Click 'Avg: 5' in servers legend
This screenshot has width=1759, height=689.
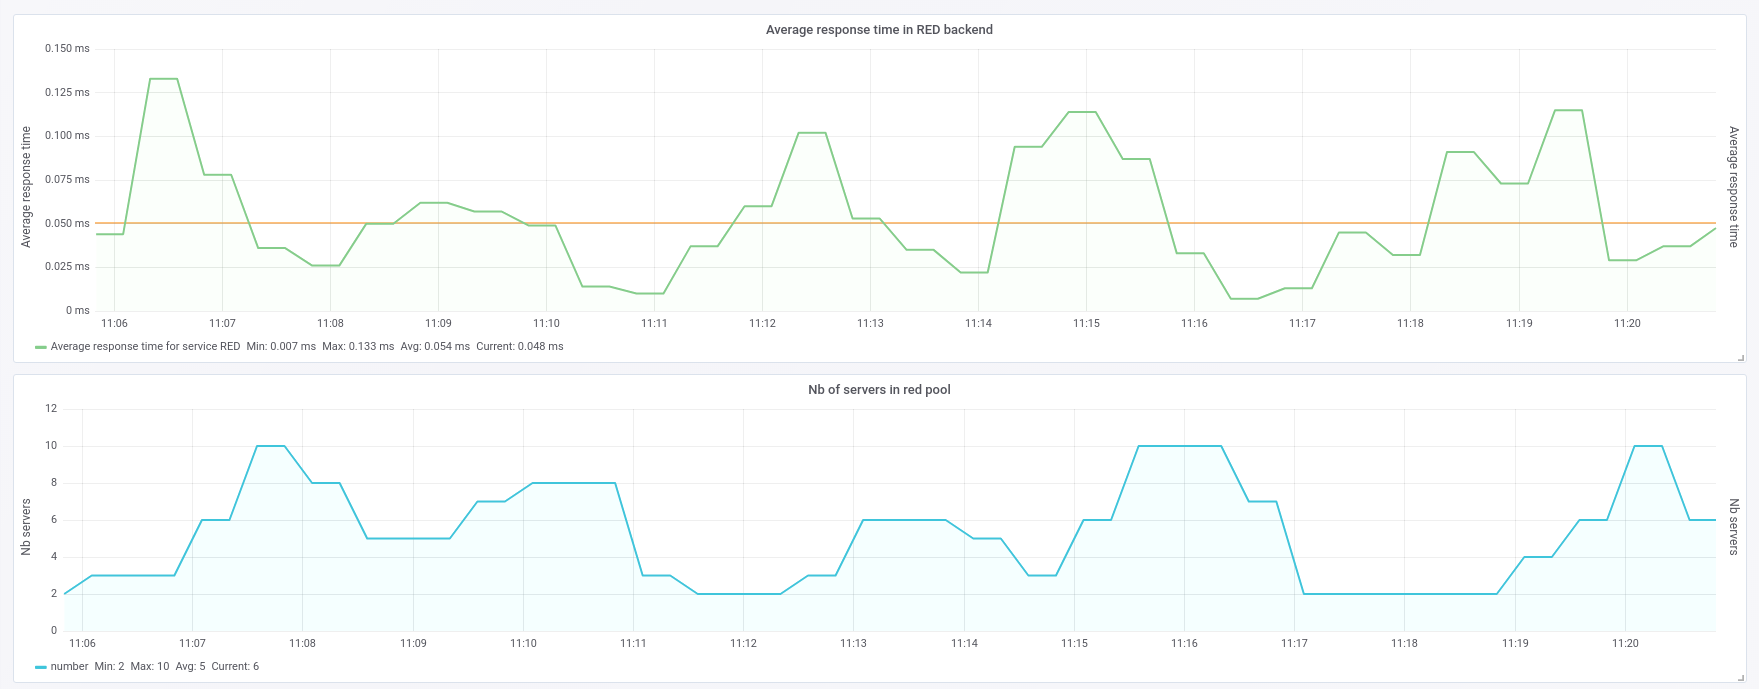point(190,667)
